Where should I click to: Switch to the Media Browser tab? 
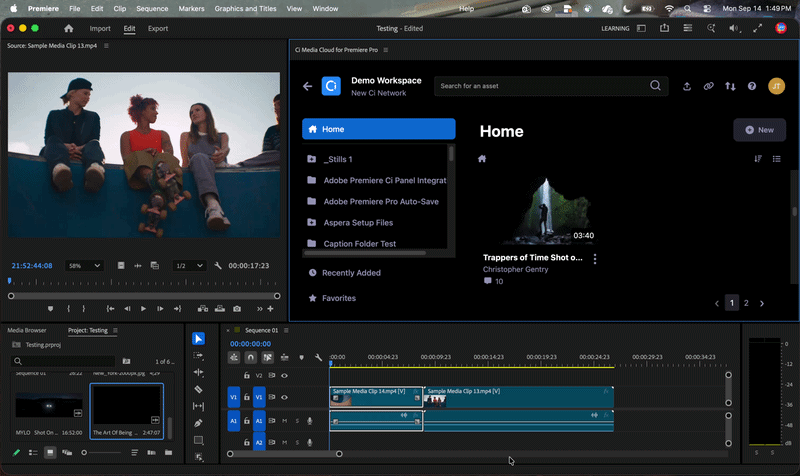pos(27,331)
